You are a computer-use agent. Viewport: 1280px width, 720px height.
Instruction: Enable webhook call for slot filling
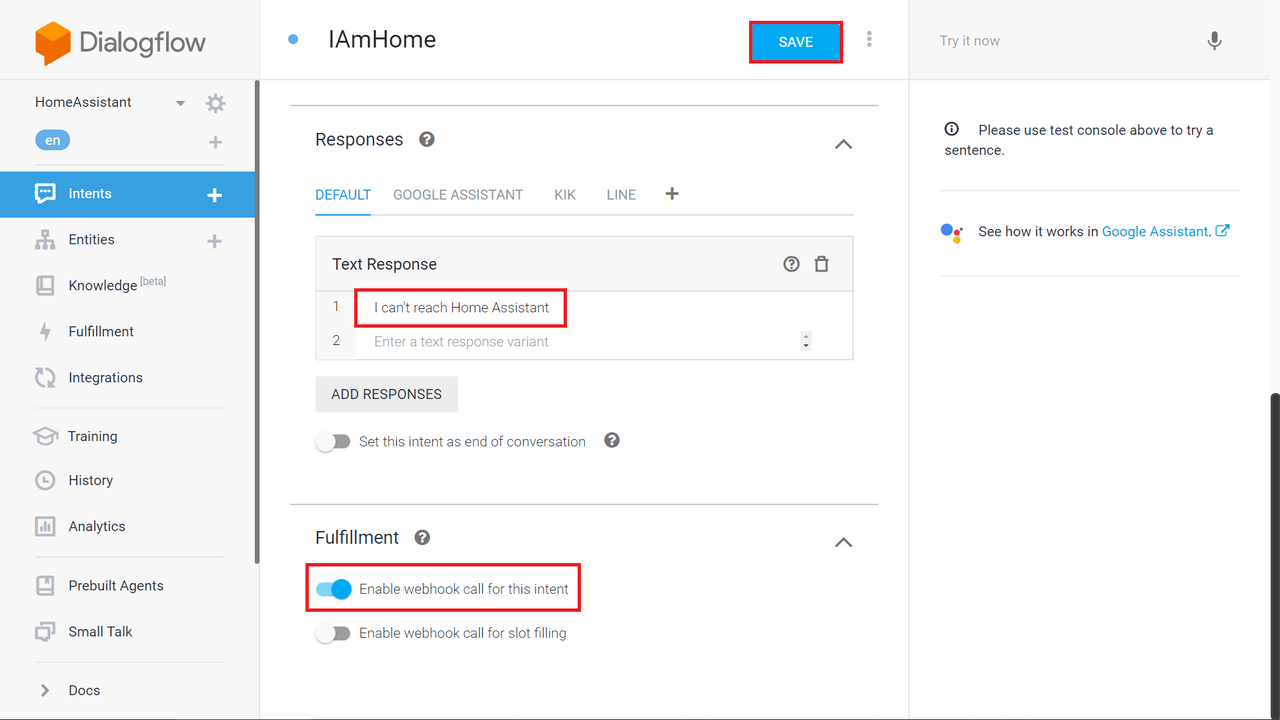point(333,633)
